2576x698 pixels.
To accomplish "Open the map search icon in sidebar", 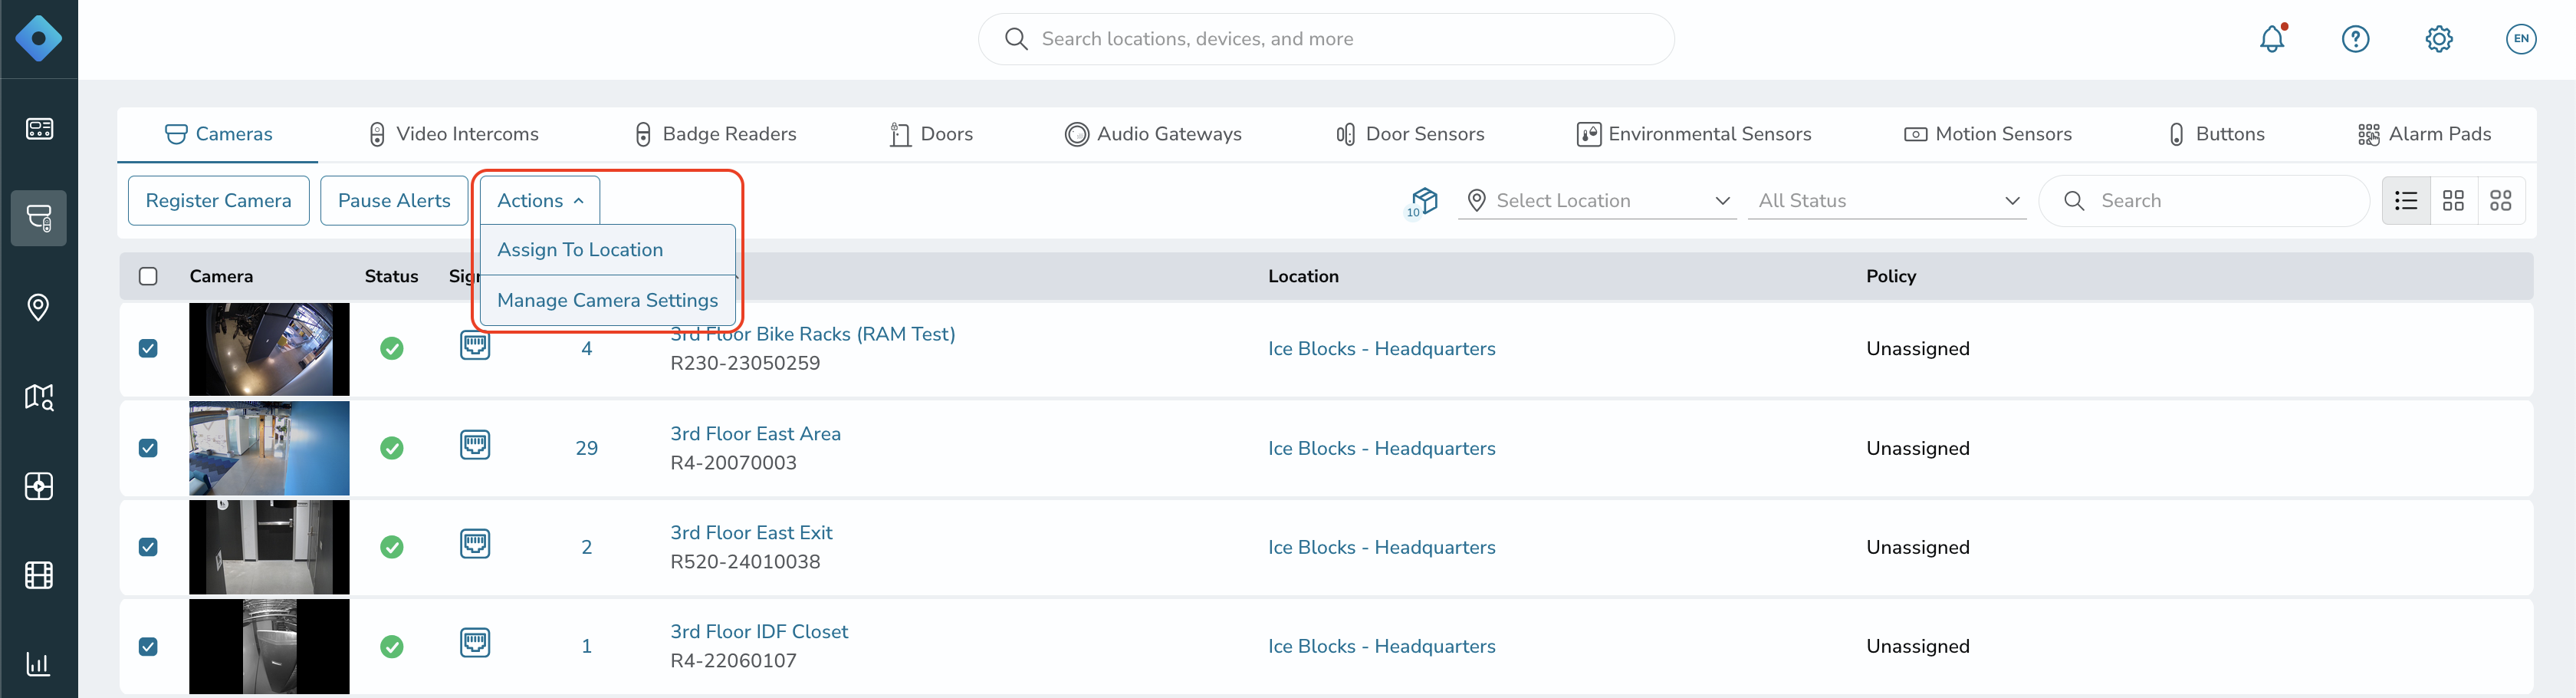I will pyautogui.click(x=39, y=397).
